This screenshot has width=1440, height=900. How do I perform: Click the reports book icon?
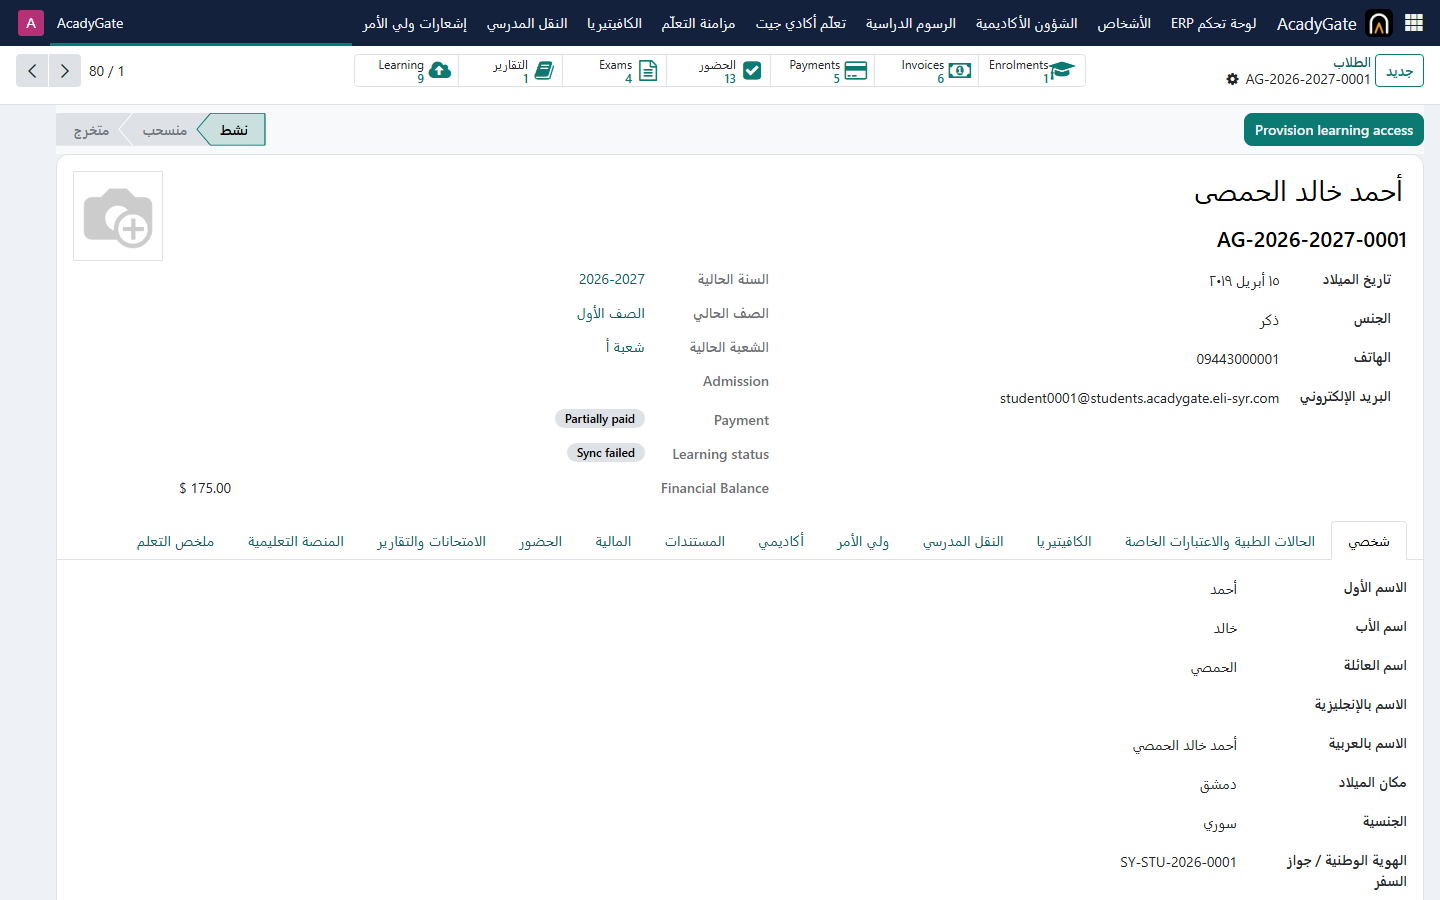coord(544,70)
